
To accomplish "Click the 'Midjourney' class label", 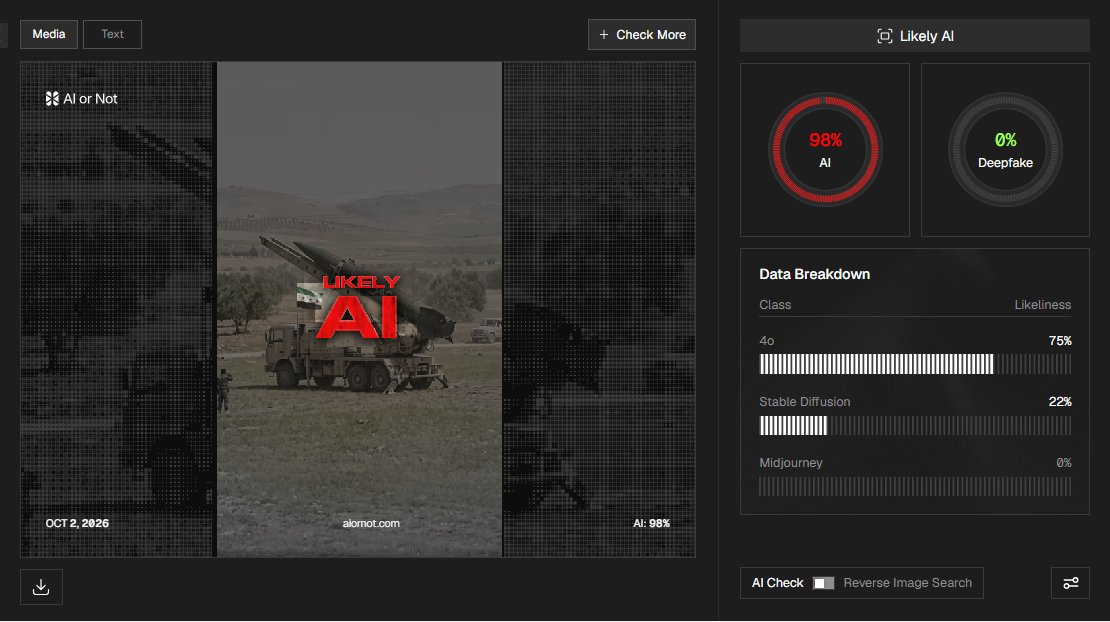I will click(x=791, y=463).
